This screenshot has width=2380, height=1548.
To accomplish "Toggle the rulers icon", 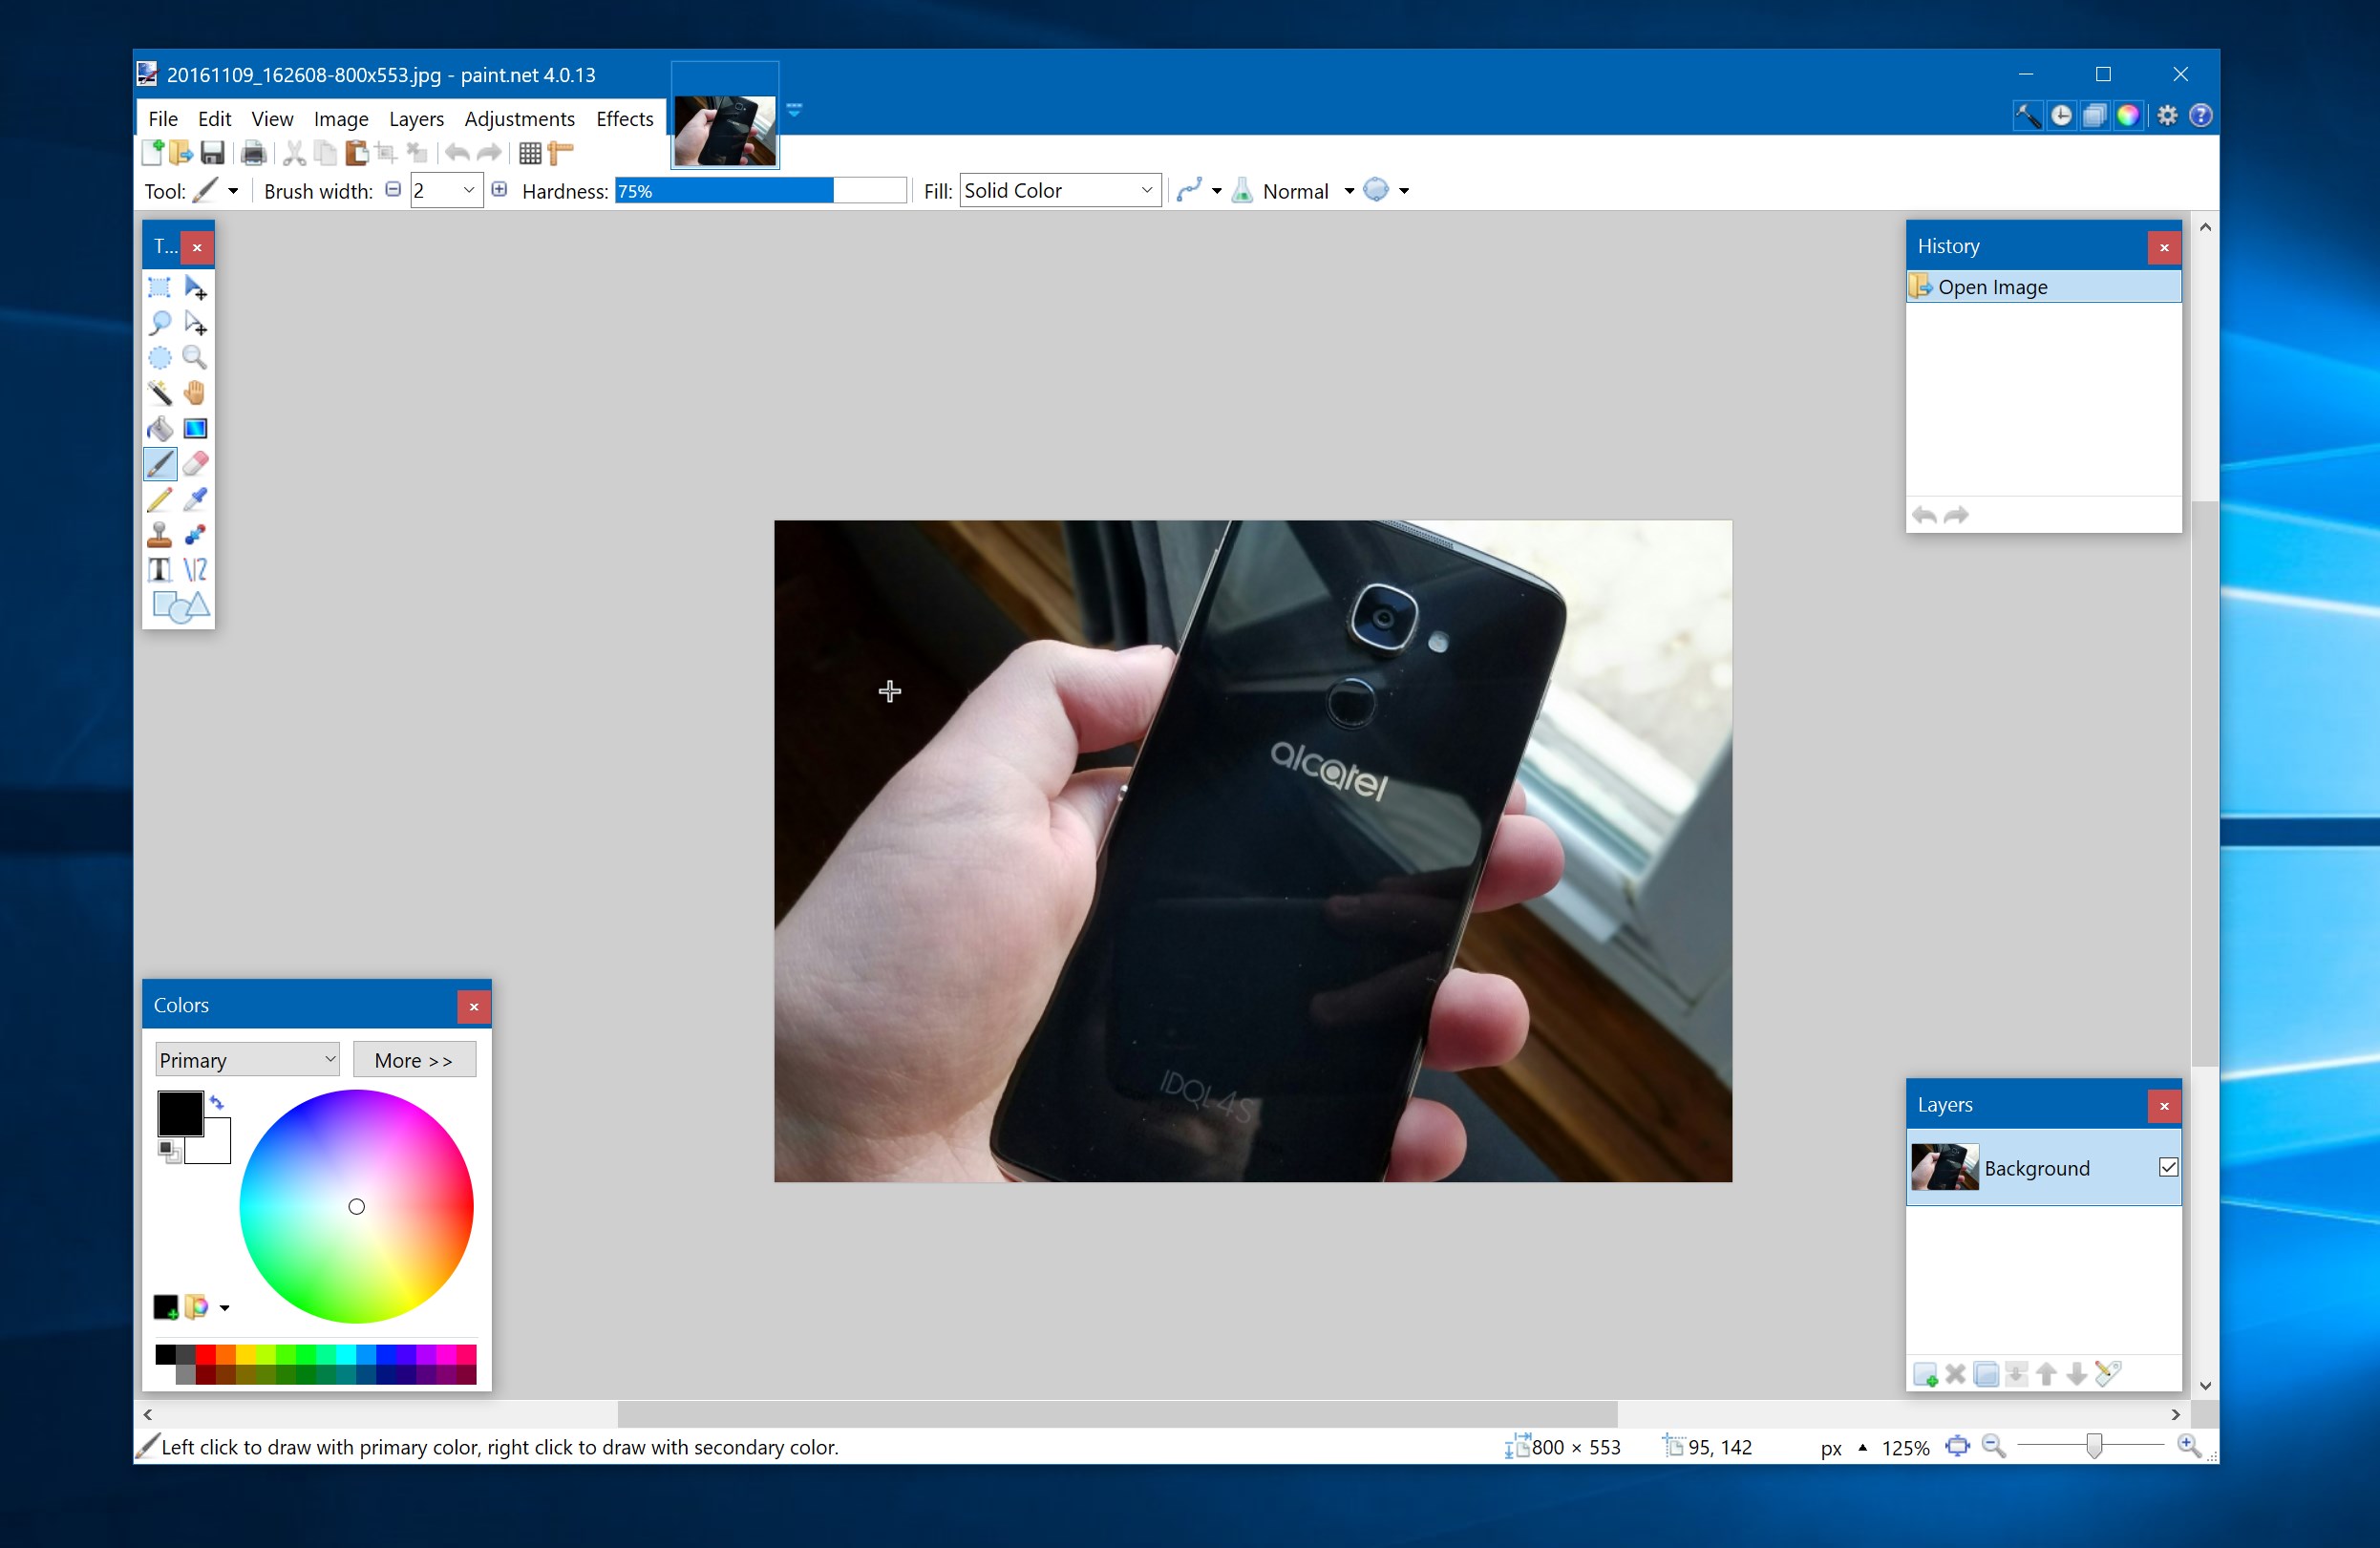I will tap(561, 153).
